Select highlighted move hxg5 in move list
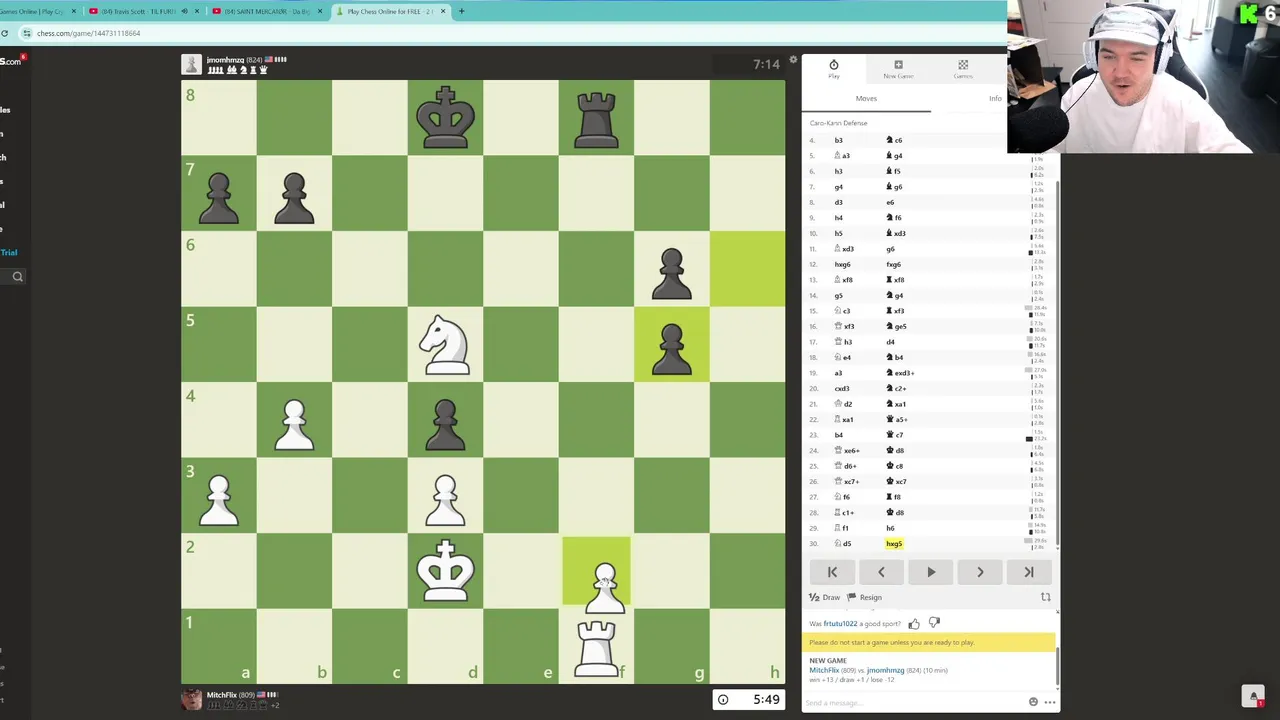This screenshot has height=720, width=1280. pyautogui.click(x=894, y=544)
